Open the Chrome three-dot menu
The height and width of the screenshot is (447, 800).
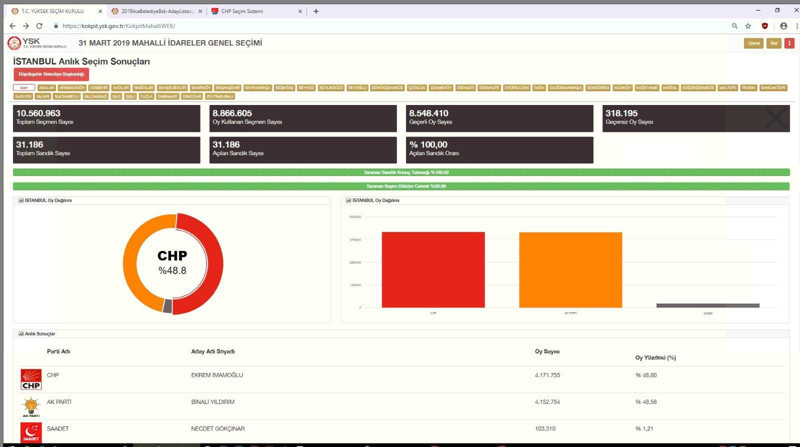click(796, 26)
